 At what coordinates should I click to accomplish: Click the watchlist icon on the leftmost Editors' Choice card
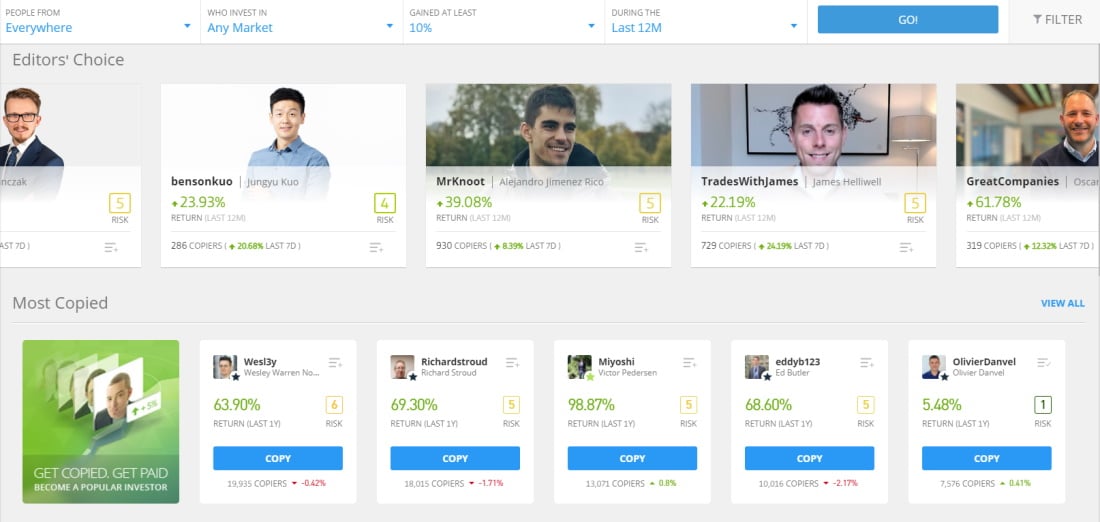coord(111,247)
